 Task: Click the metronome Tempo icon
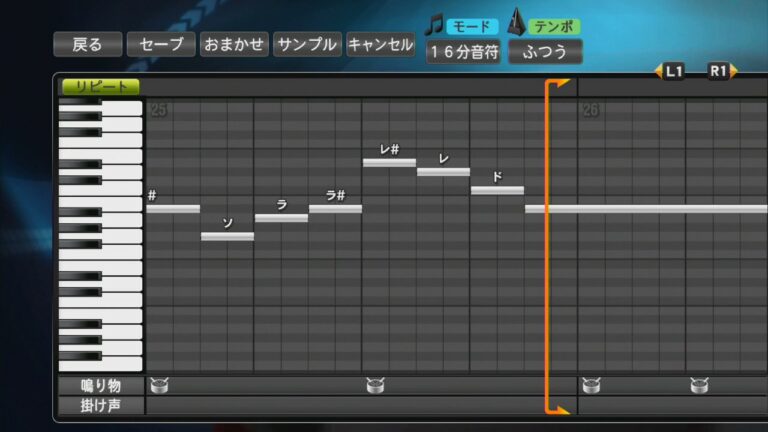point(517,22)
